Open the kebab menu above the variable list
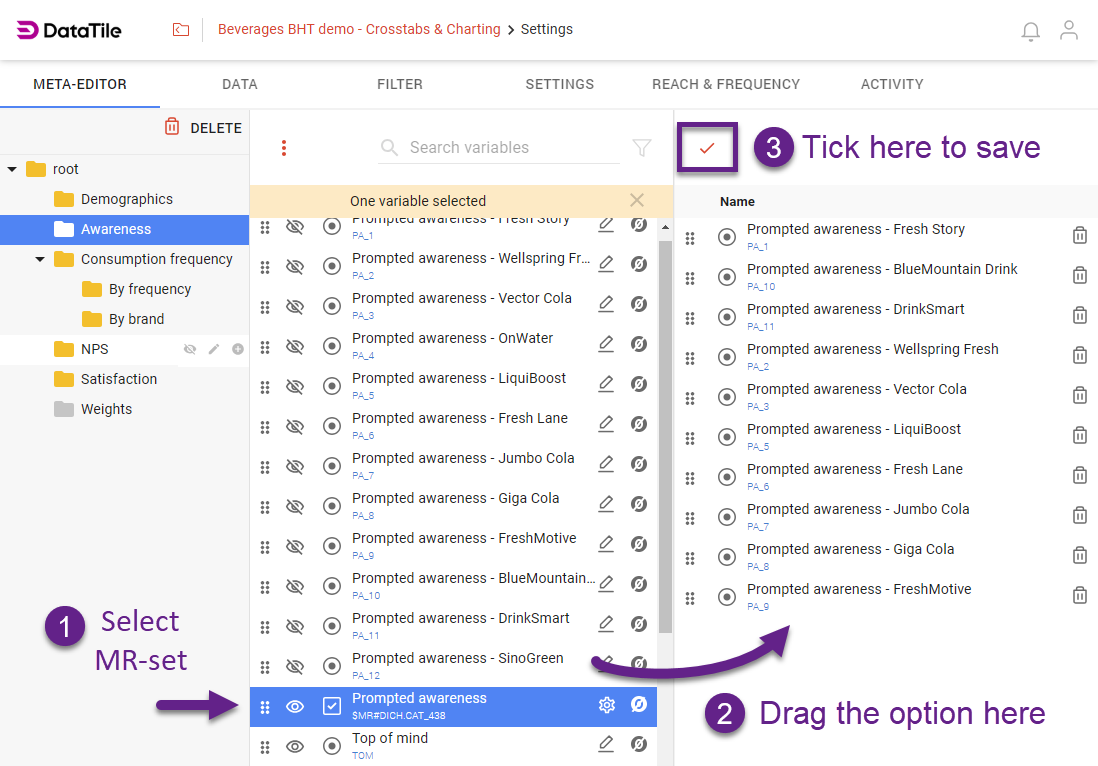The height and width of the screenshot is (766, 1098). pos(284,147)
